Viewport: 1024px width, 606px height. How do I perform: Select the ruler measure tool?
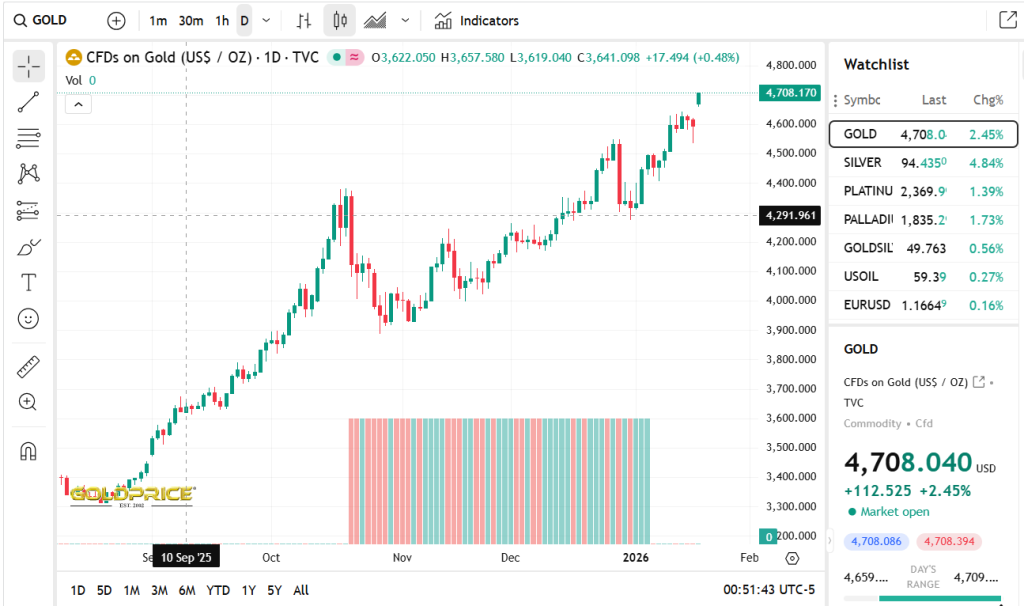tap(28, 367)
